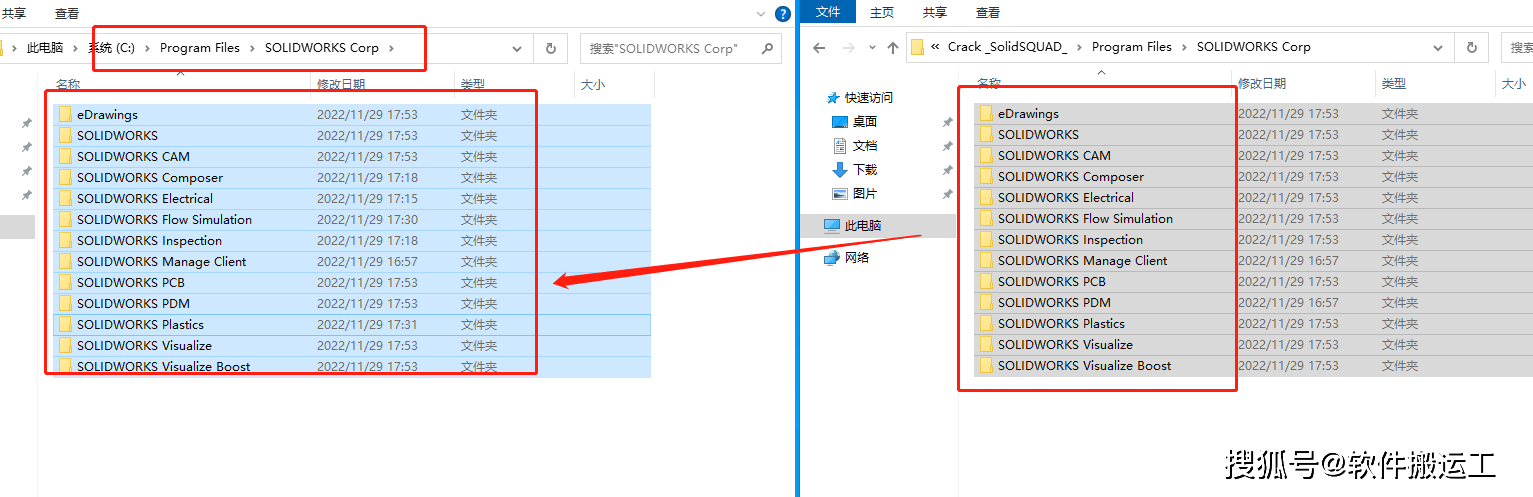Open 共享 tab in left window
Screen dimensions: 1533x497
click(14, 14)
